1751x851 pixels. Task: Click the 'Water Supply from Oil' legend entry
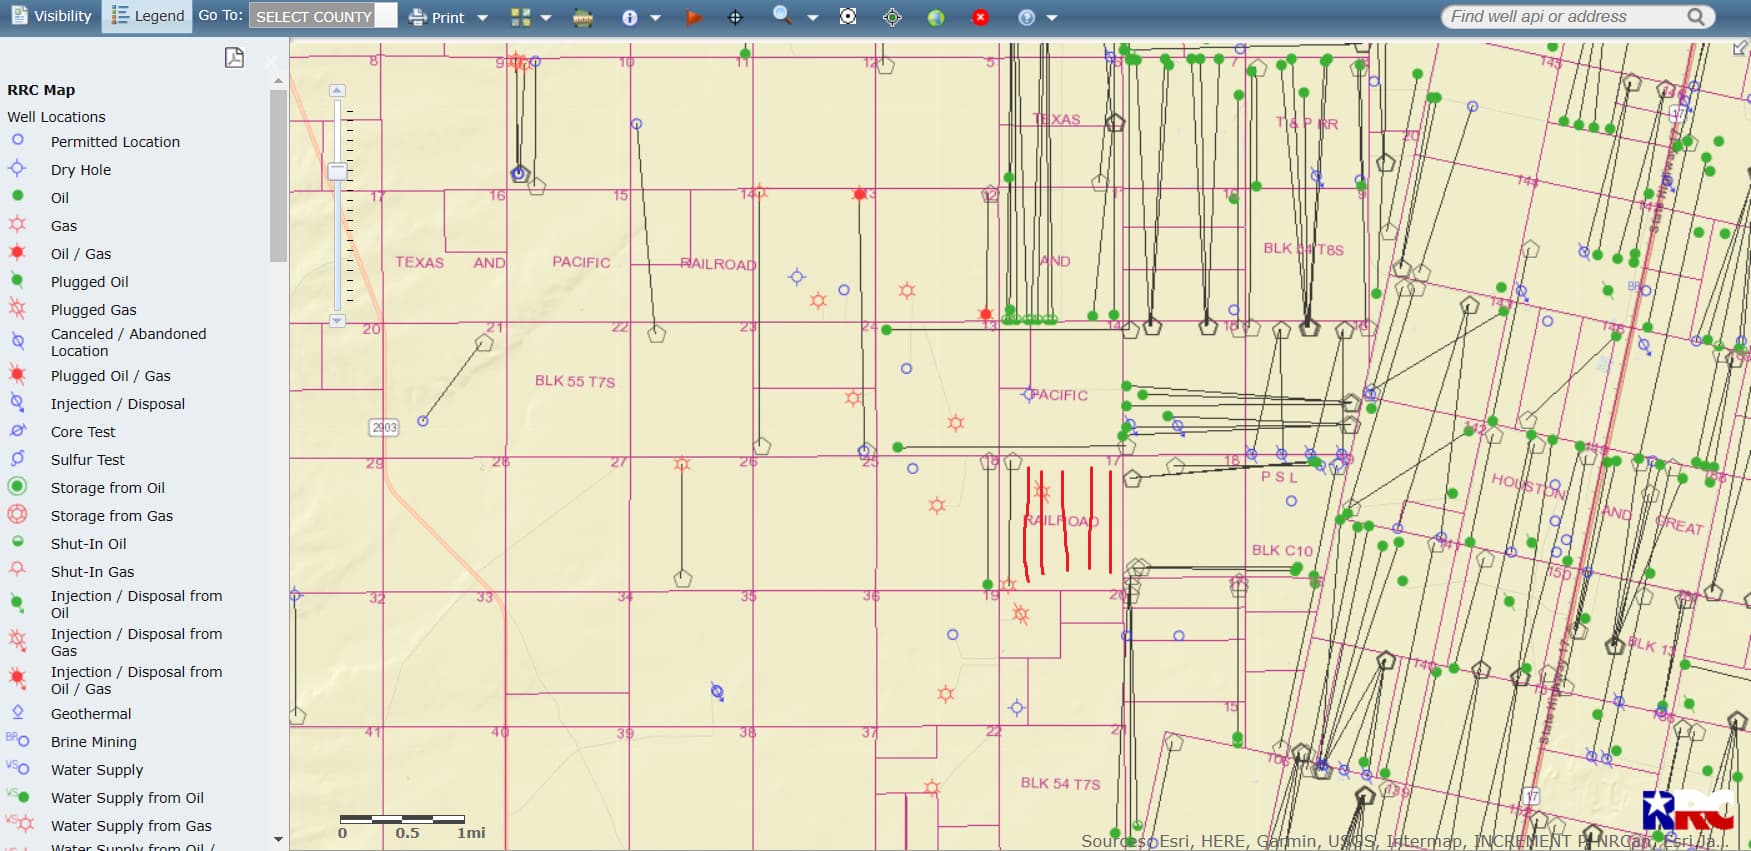(127, 798)
